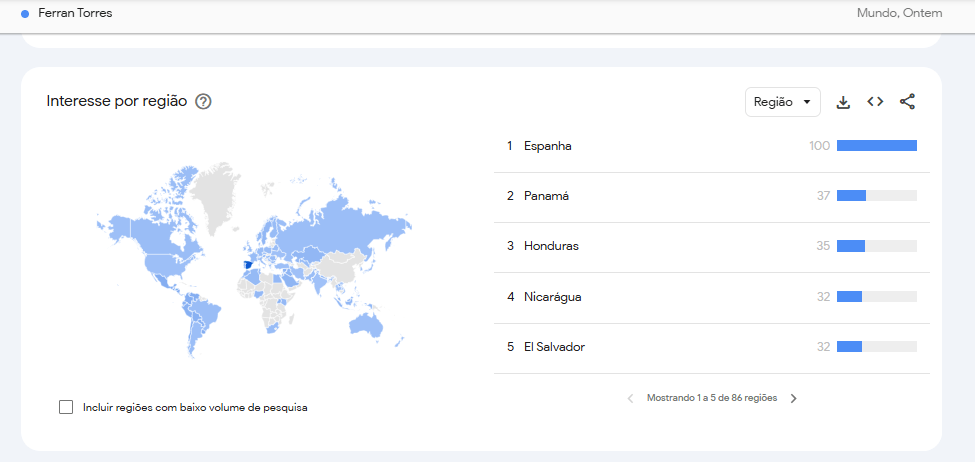Click the value 37 for Panamá
975x462 pixels.
point(824,196)
